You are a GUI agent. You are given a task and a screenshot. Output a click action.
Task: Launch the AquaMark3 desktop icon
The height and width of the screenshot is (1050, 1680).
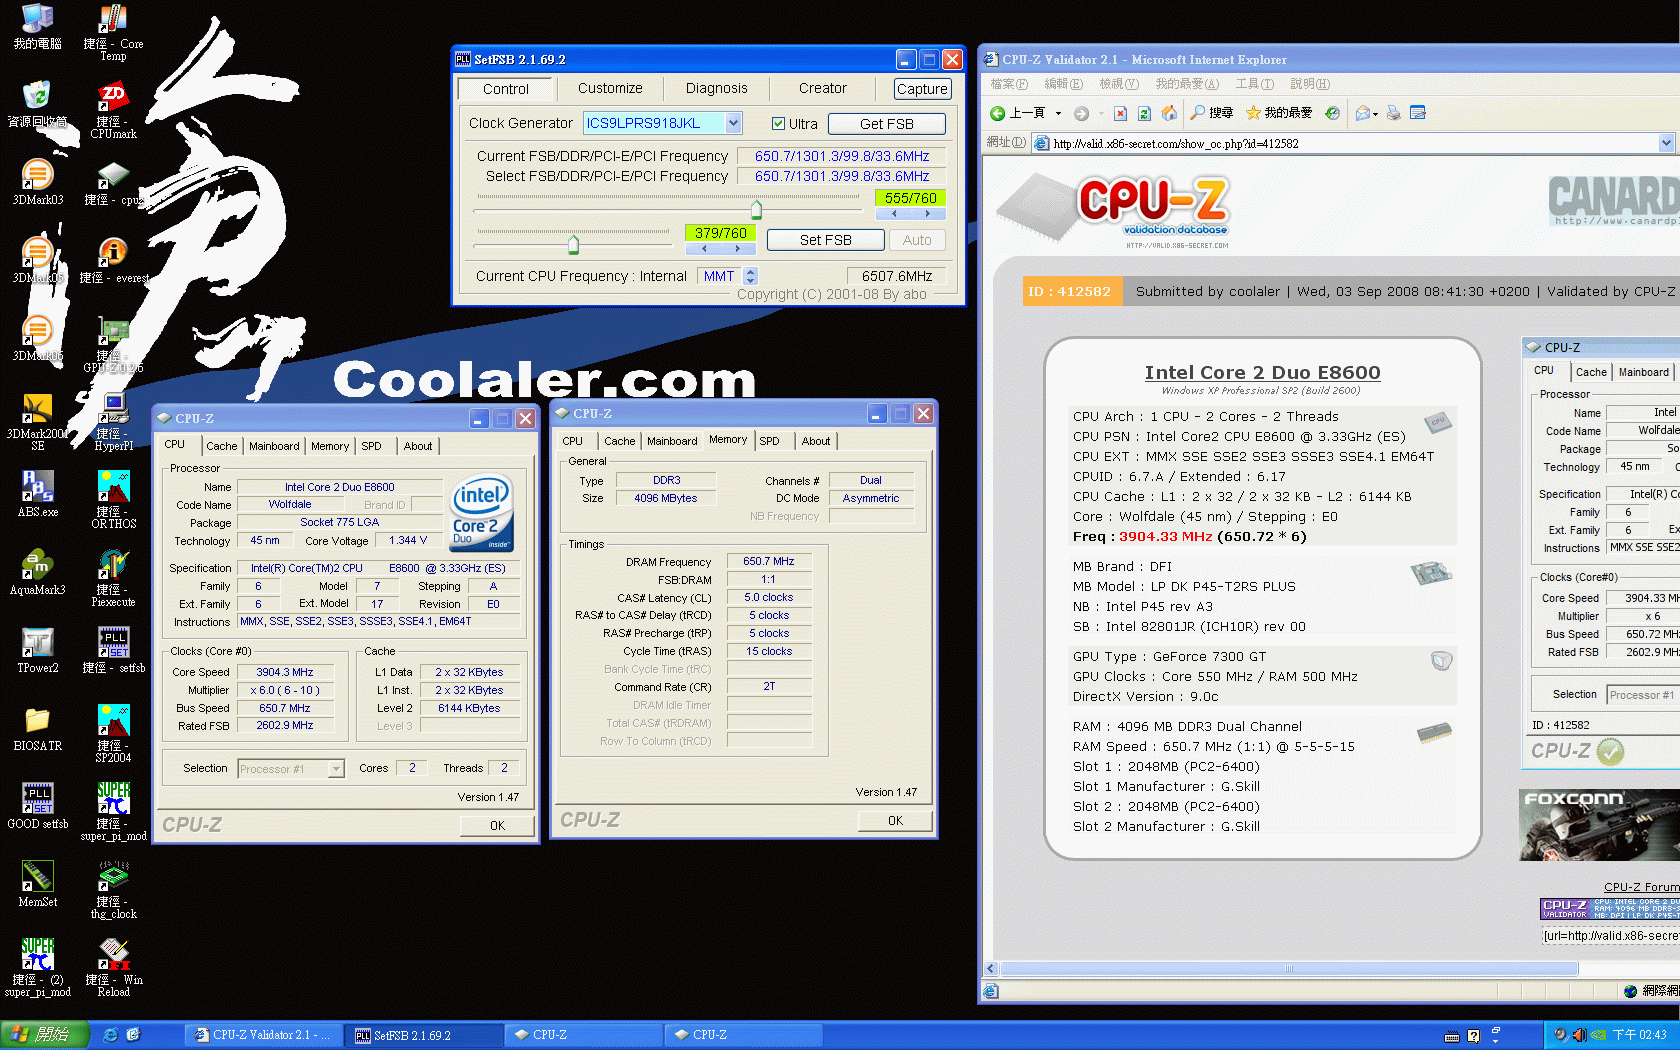point(37,572)
